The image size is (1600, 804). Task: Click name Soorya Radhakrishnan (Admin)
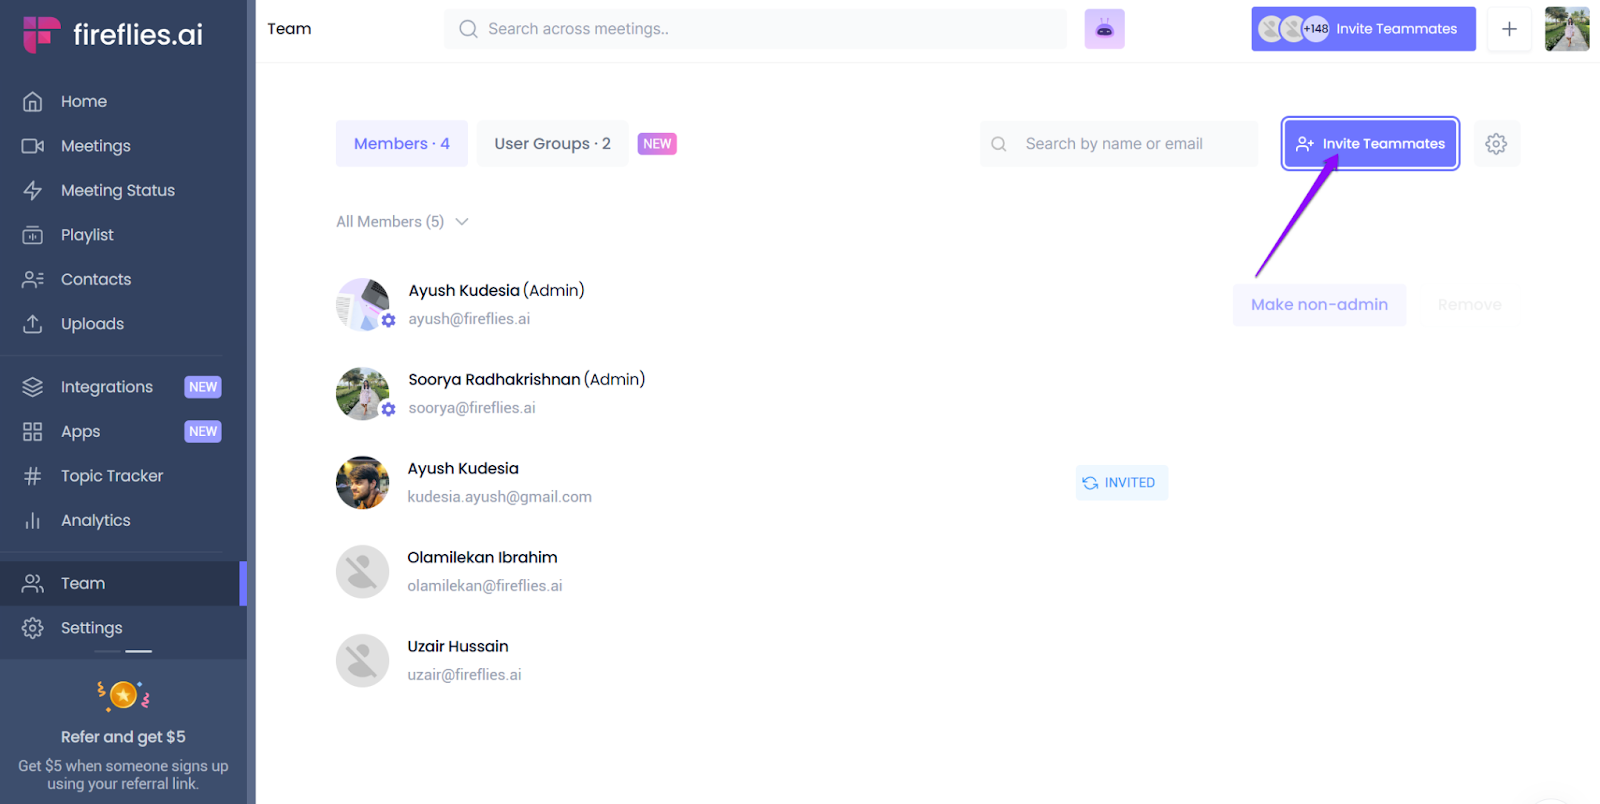(x=527, y=380)
